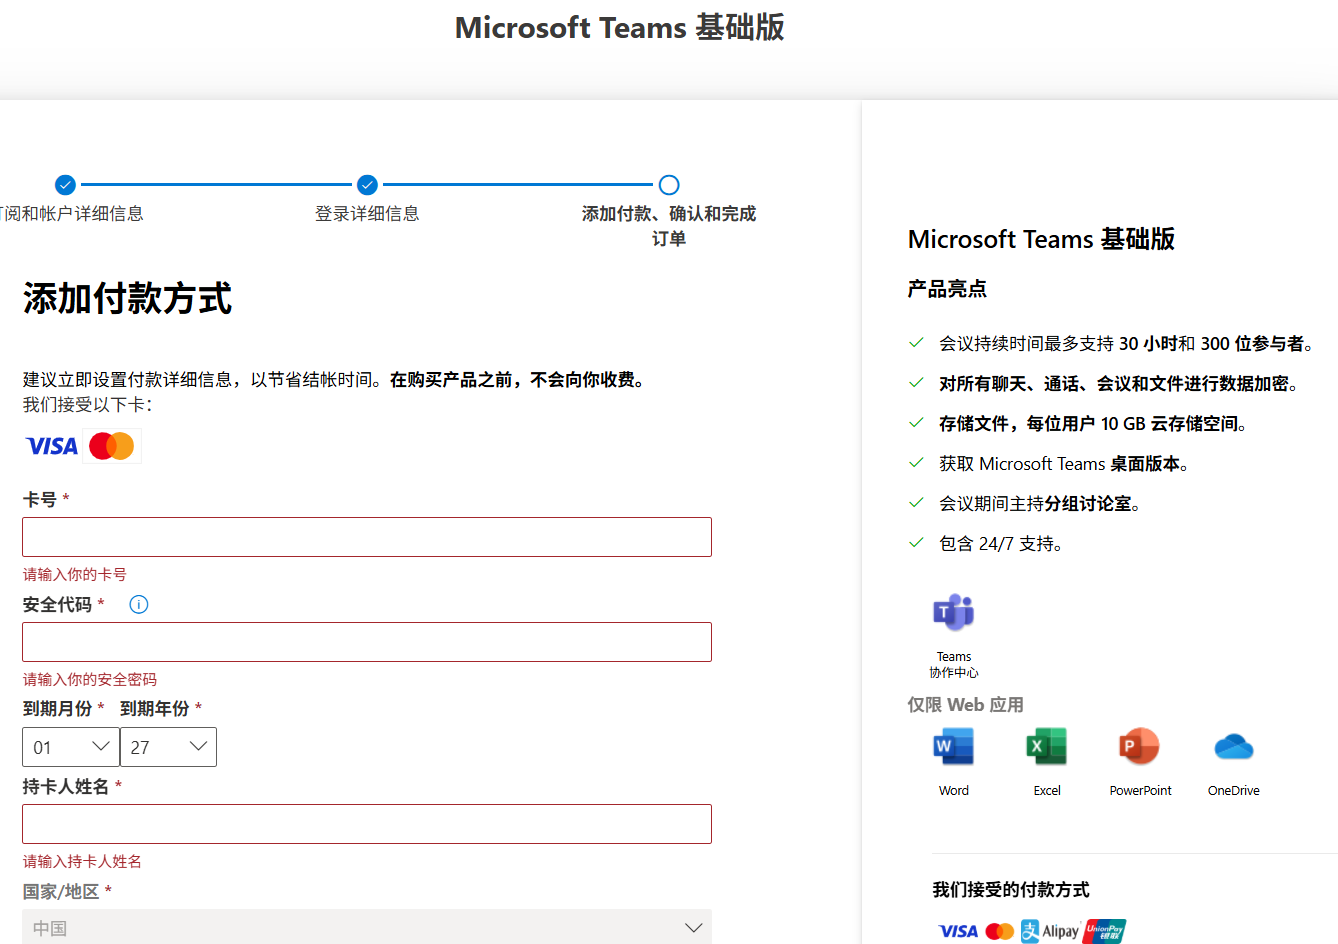Click the OneDrive cloud icon
The height and width of the screenshot is (944, 1338).
pos(1234,747)
